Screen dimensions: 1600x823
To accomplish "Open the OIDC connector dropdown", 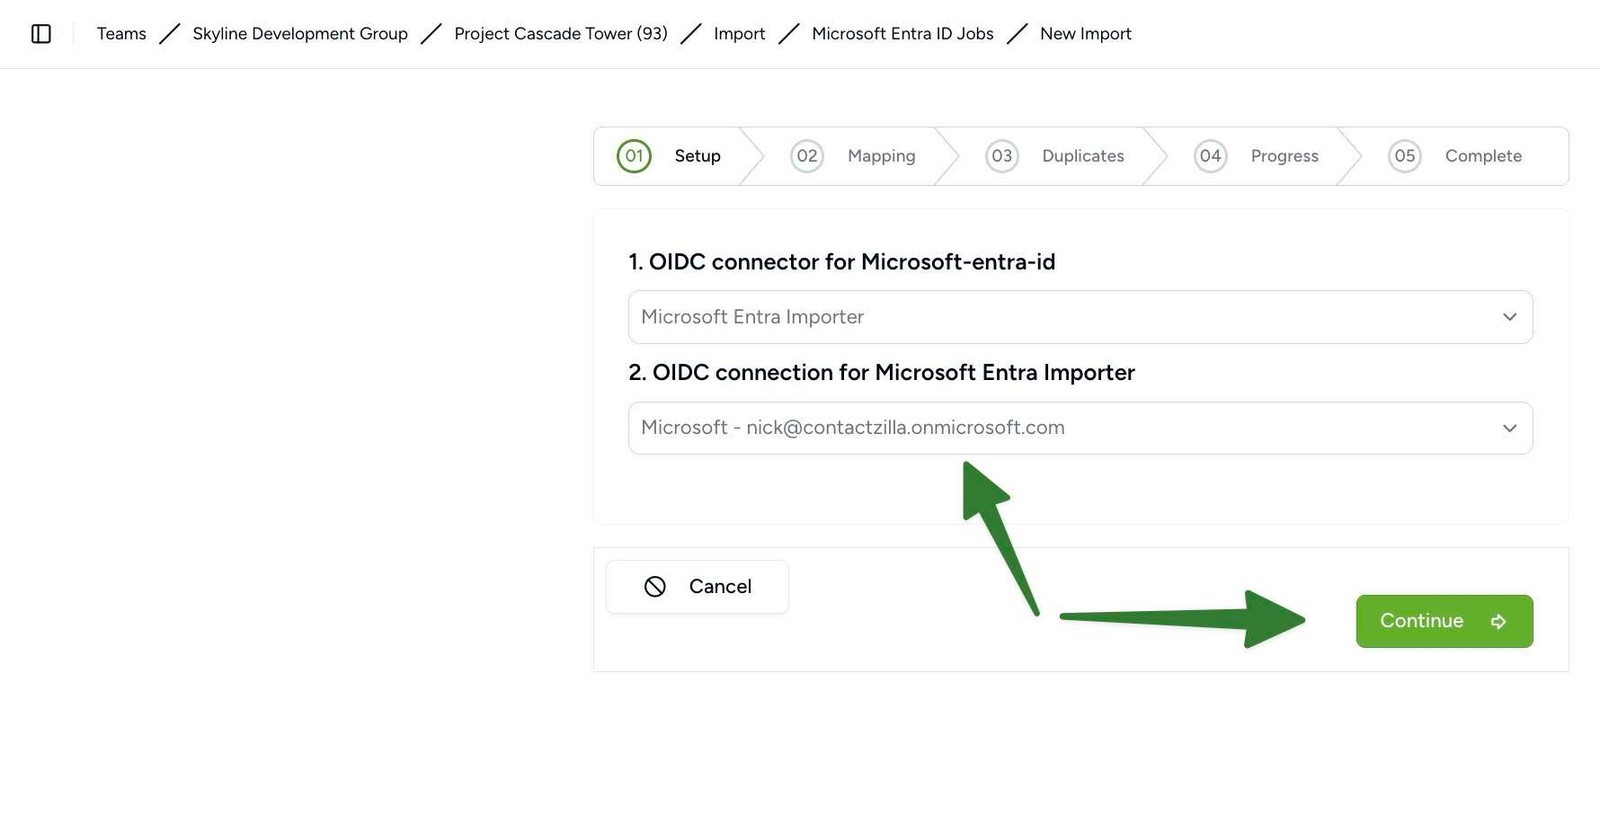I will point(1080,317).
